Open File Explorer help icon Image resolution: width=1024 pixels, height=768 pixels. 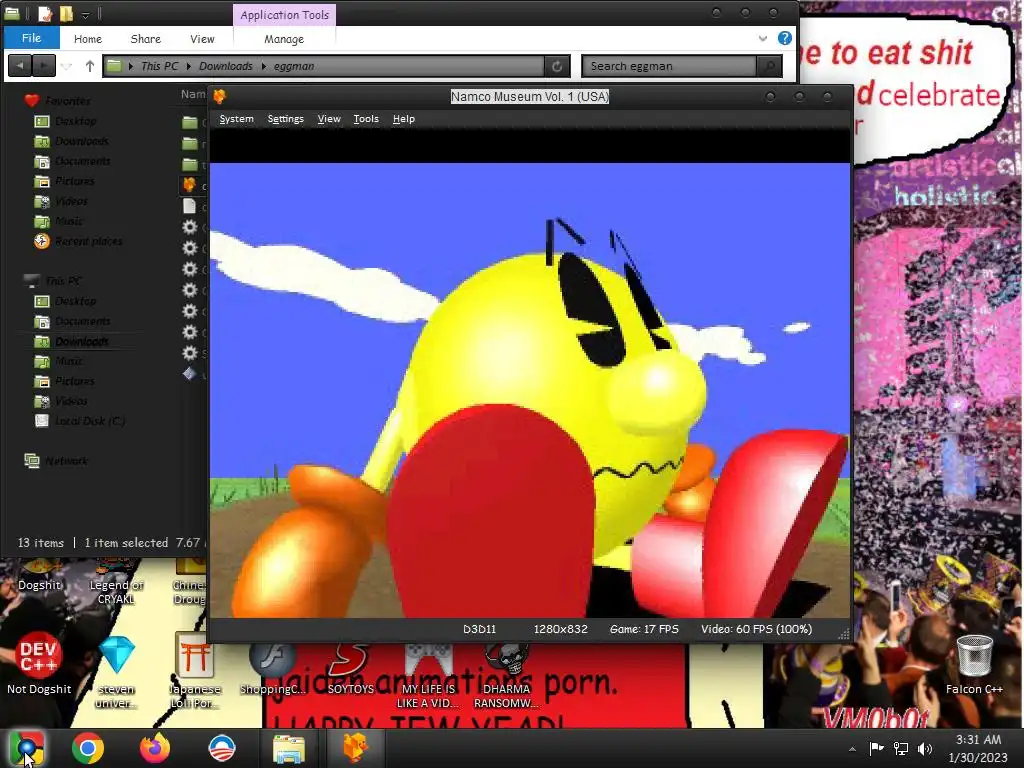click(785, 38)
